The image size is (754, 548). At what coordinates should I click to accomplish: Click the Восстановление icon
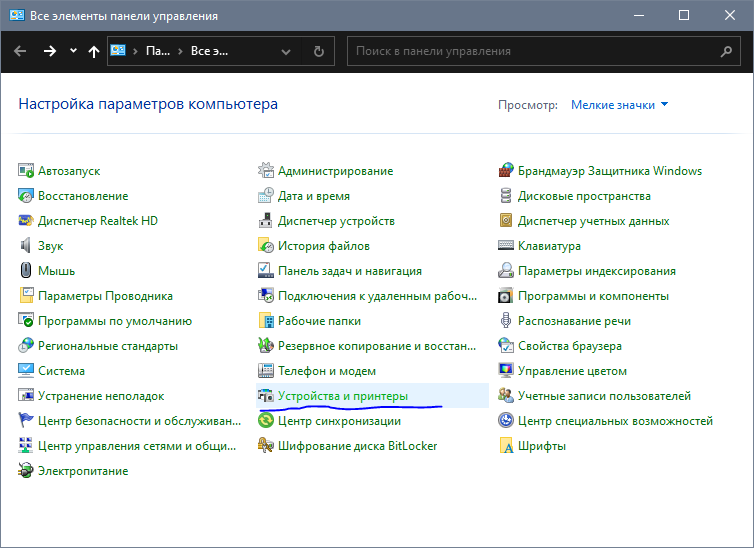click(x=25, y=196)
